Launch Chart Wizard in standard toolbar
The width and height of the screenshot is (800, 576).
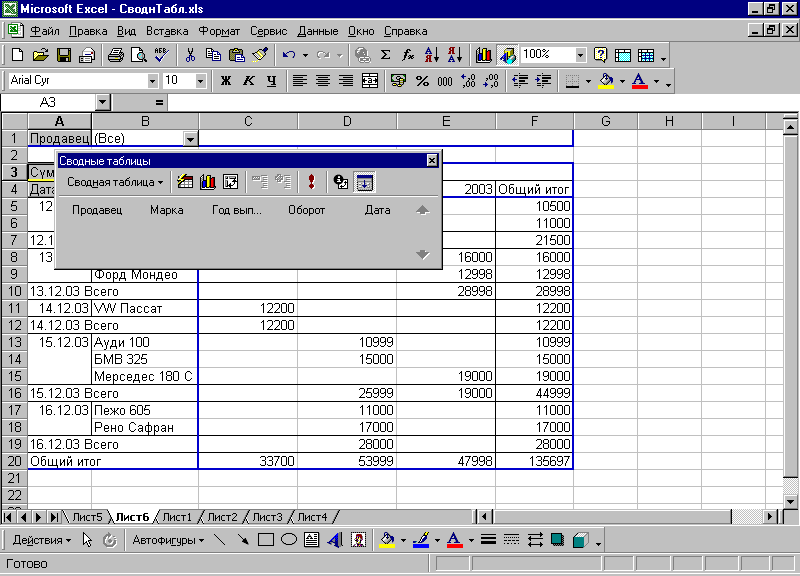pyautogui.click(x=483, y=55)
